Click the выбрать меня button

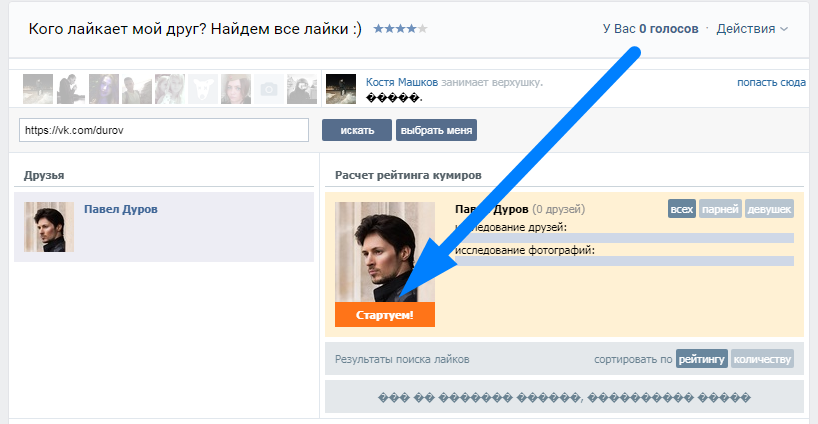(436, 130)
